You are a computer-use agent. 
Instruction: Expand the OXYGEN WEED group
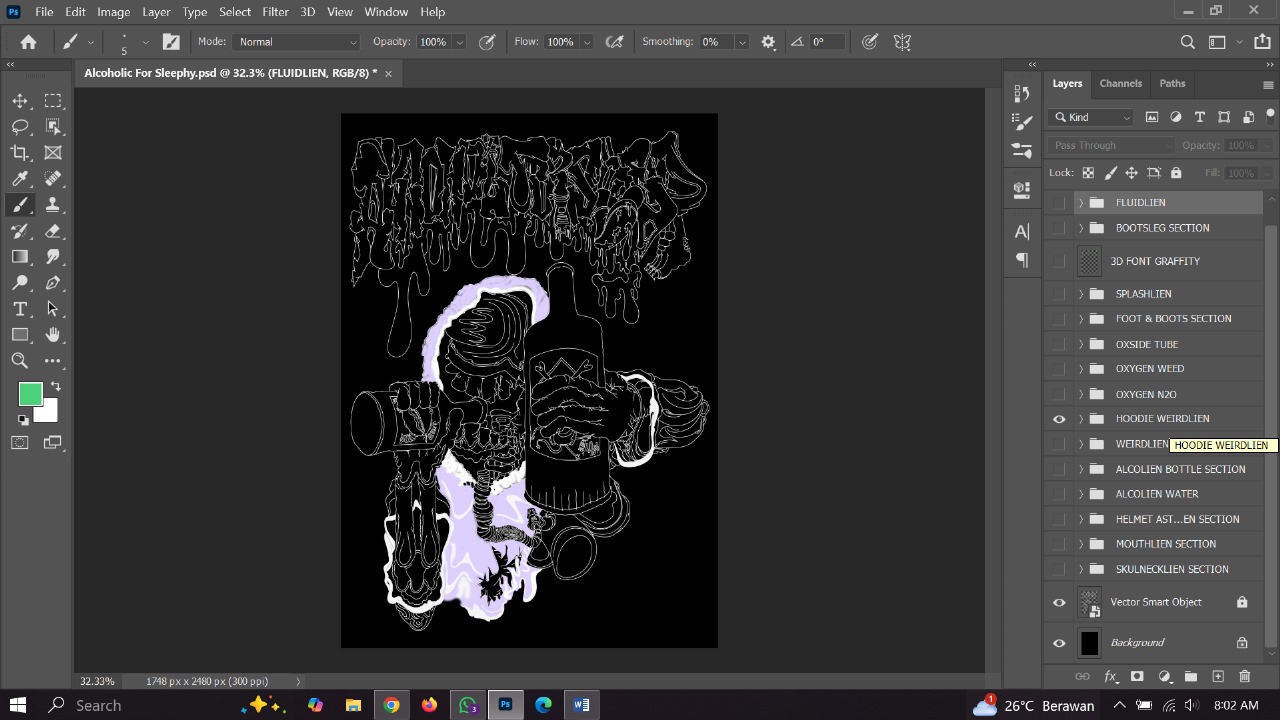[x=1081, y=369]
